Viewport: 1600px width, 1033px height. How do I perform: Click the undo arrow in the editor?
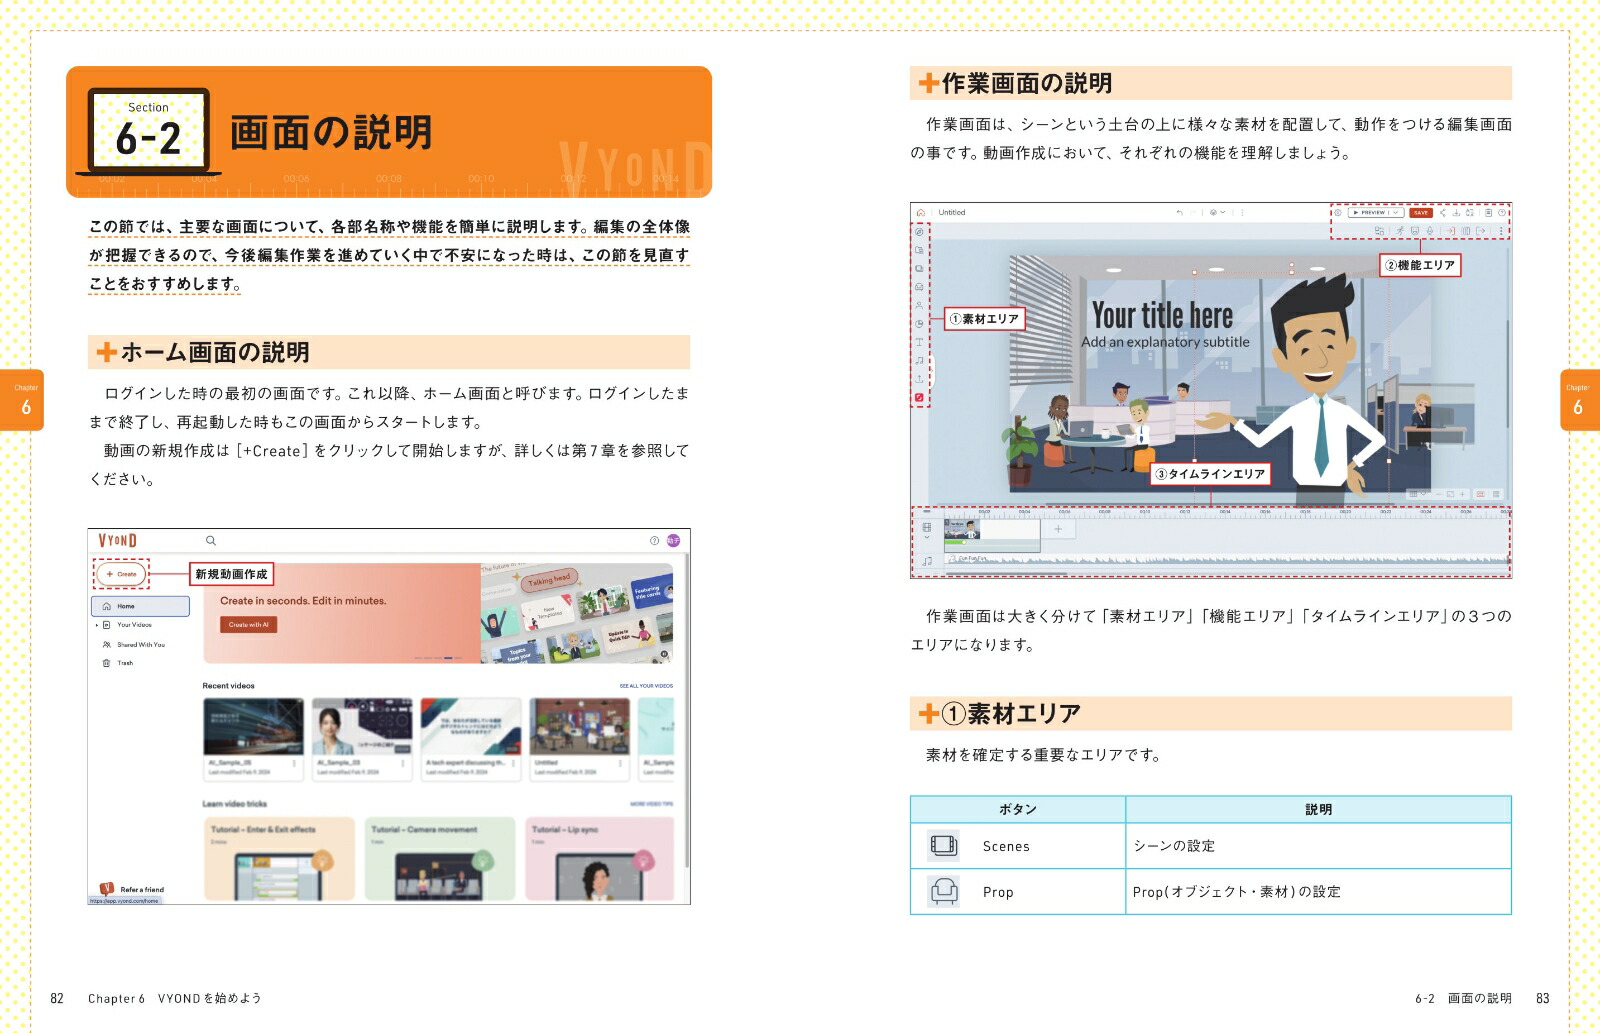click(1180, 212)
